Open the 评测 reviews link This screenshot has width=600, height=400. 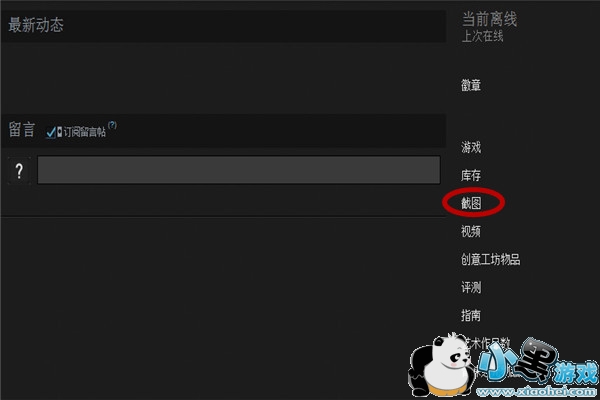pos(471,287)
